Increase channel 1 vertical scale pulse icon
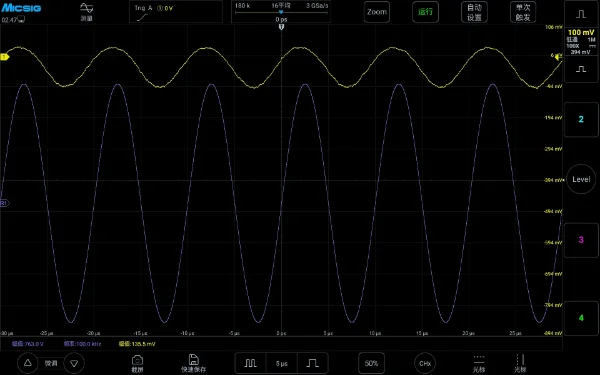The image size is (600, 375). point(581,14)
